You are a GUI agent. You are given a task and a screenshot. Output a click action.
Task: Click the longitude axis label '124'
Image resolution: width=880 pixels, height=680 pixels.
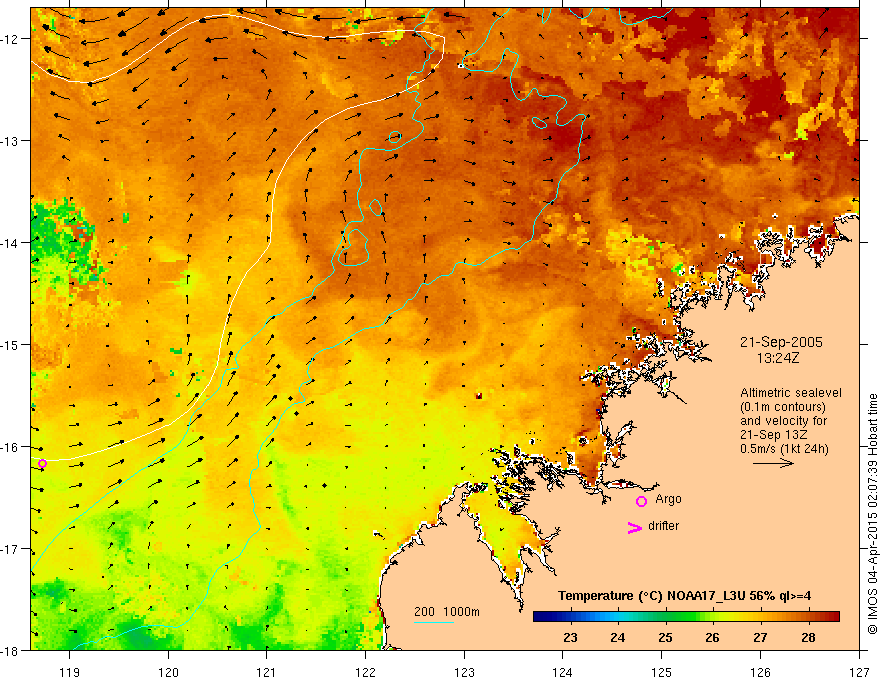tap(563, 672)
